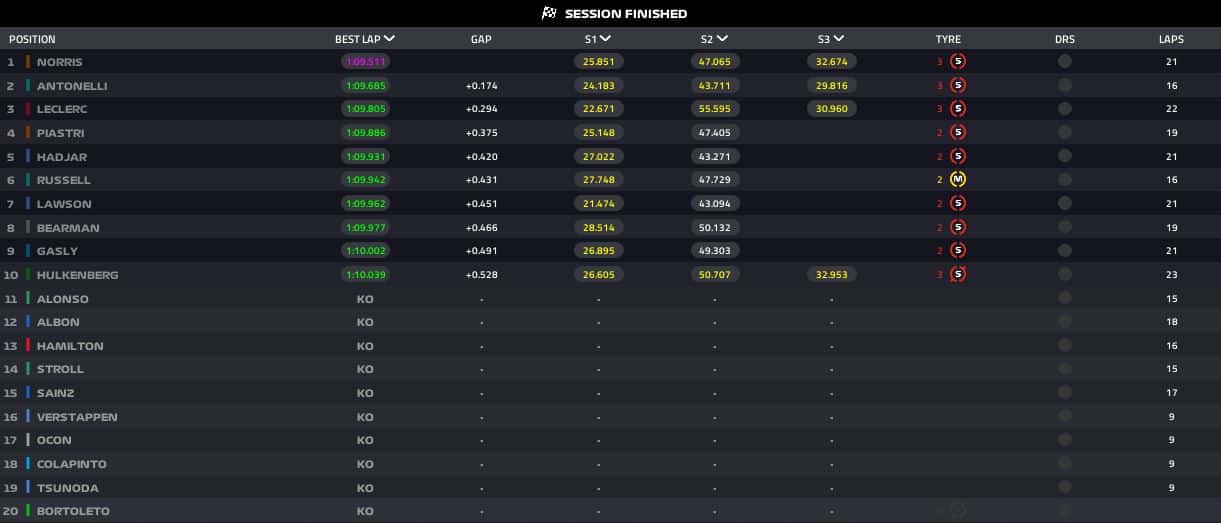Select the Alonso driver row name
1221x523 pixels.
point(62,298)
